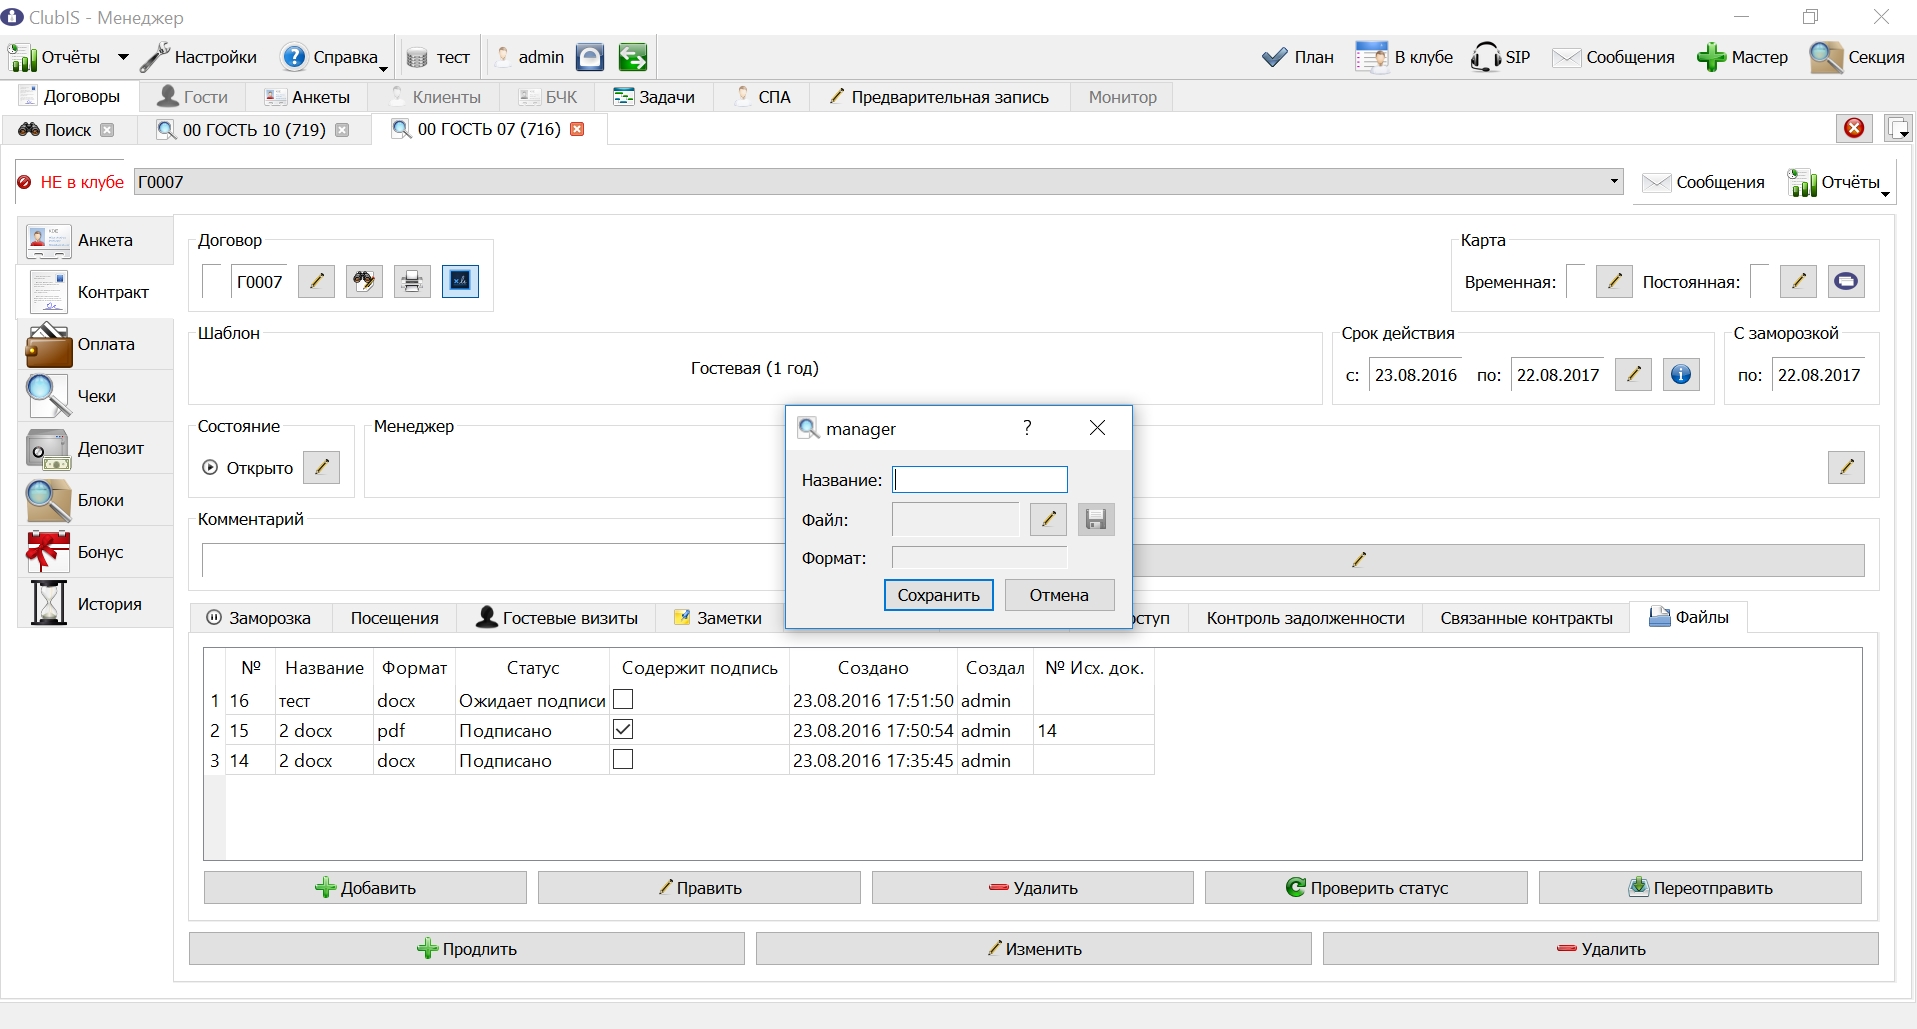Open Секция search
Screen dimensions: 1917x1029
[x=1858, y=57]
